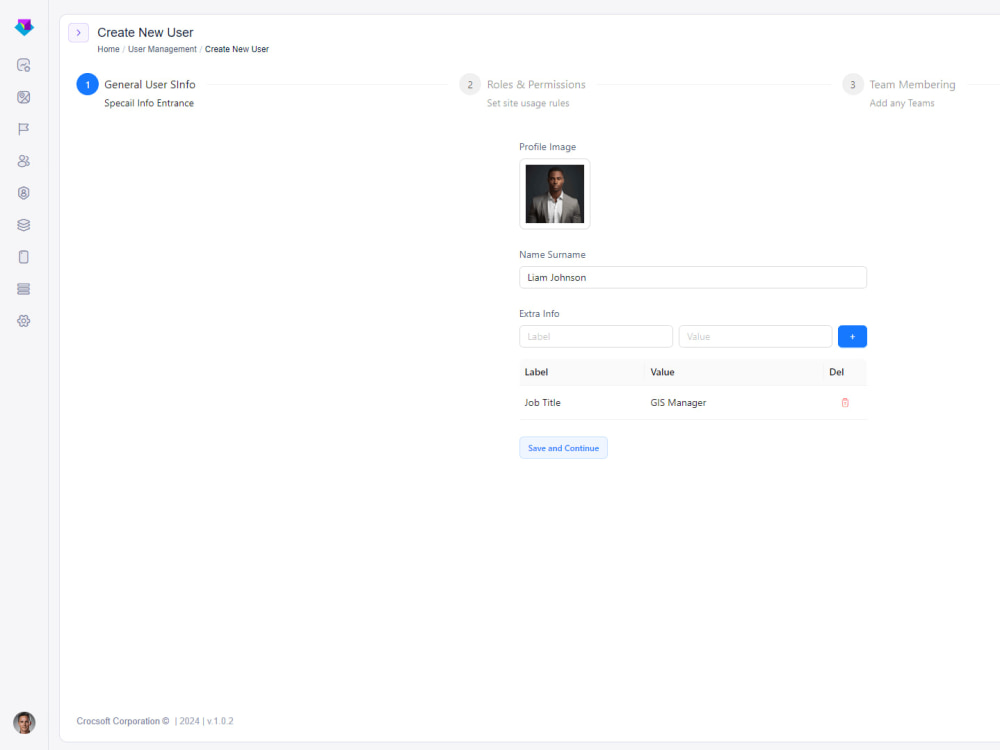Open the mobile device sidebar icon

click(24, 257)
